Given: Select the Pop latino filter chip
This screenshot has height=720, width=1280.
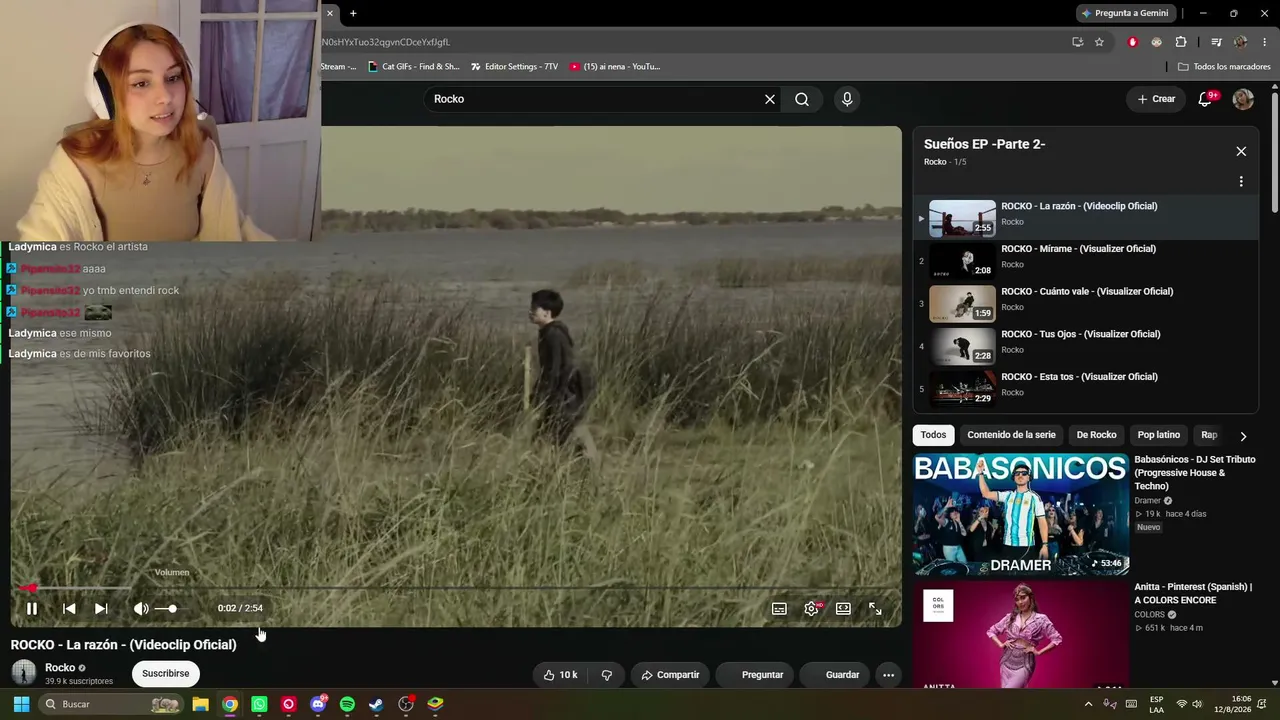Looking at the screenshot, I should point(1158,435).
